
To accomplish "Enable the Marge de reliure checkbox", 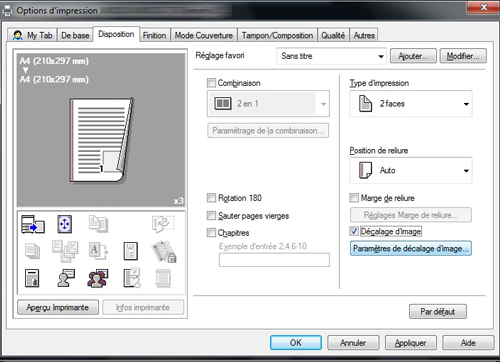I will coord(354,198).
